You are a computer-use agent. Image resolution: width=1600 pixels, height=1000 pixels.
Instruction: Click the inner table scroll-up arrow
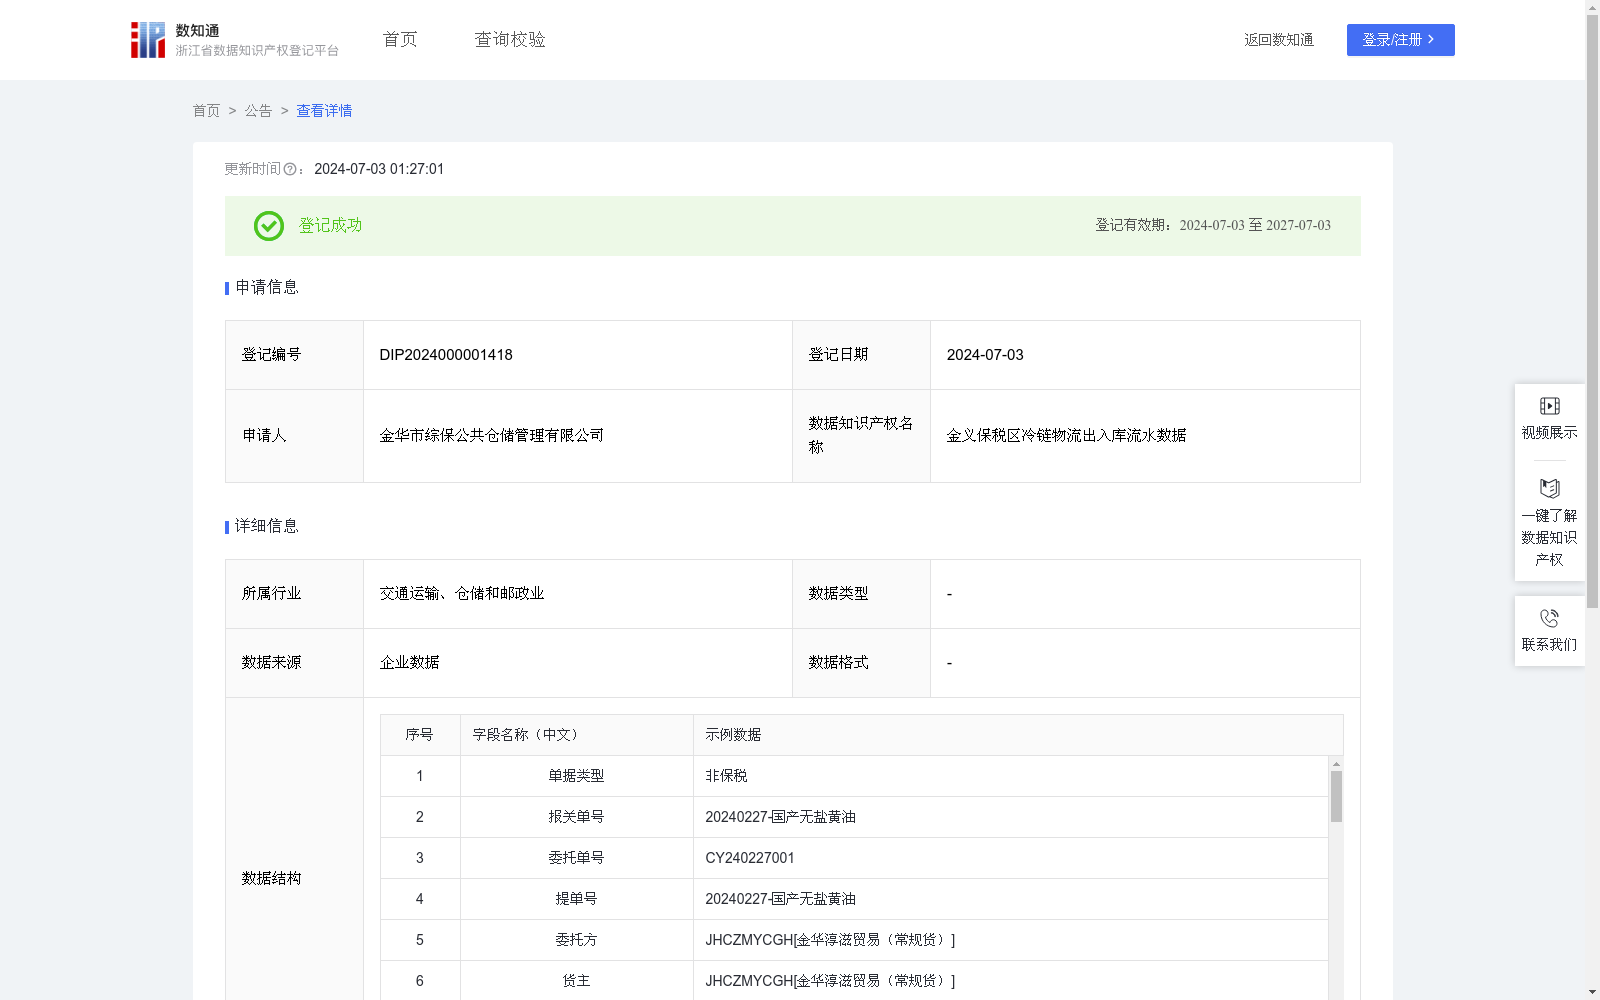[1336, 764]
